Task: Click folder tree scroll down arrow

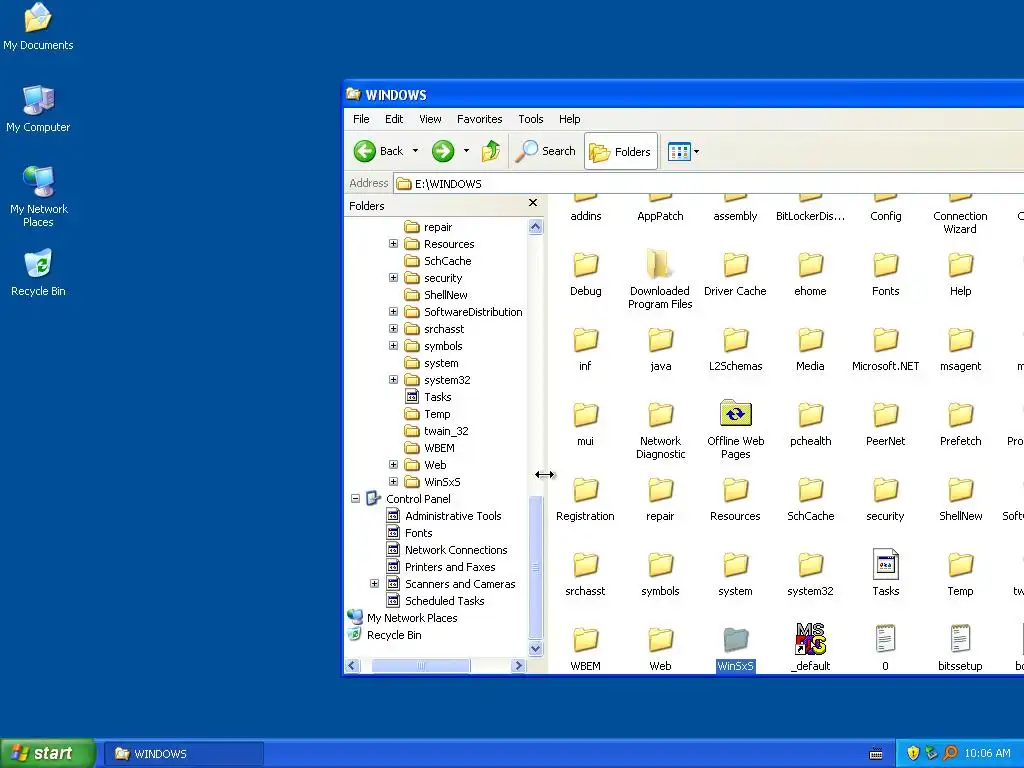Action: tap(536, 648)
